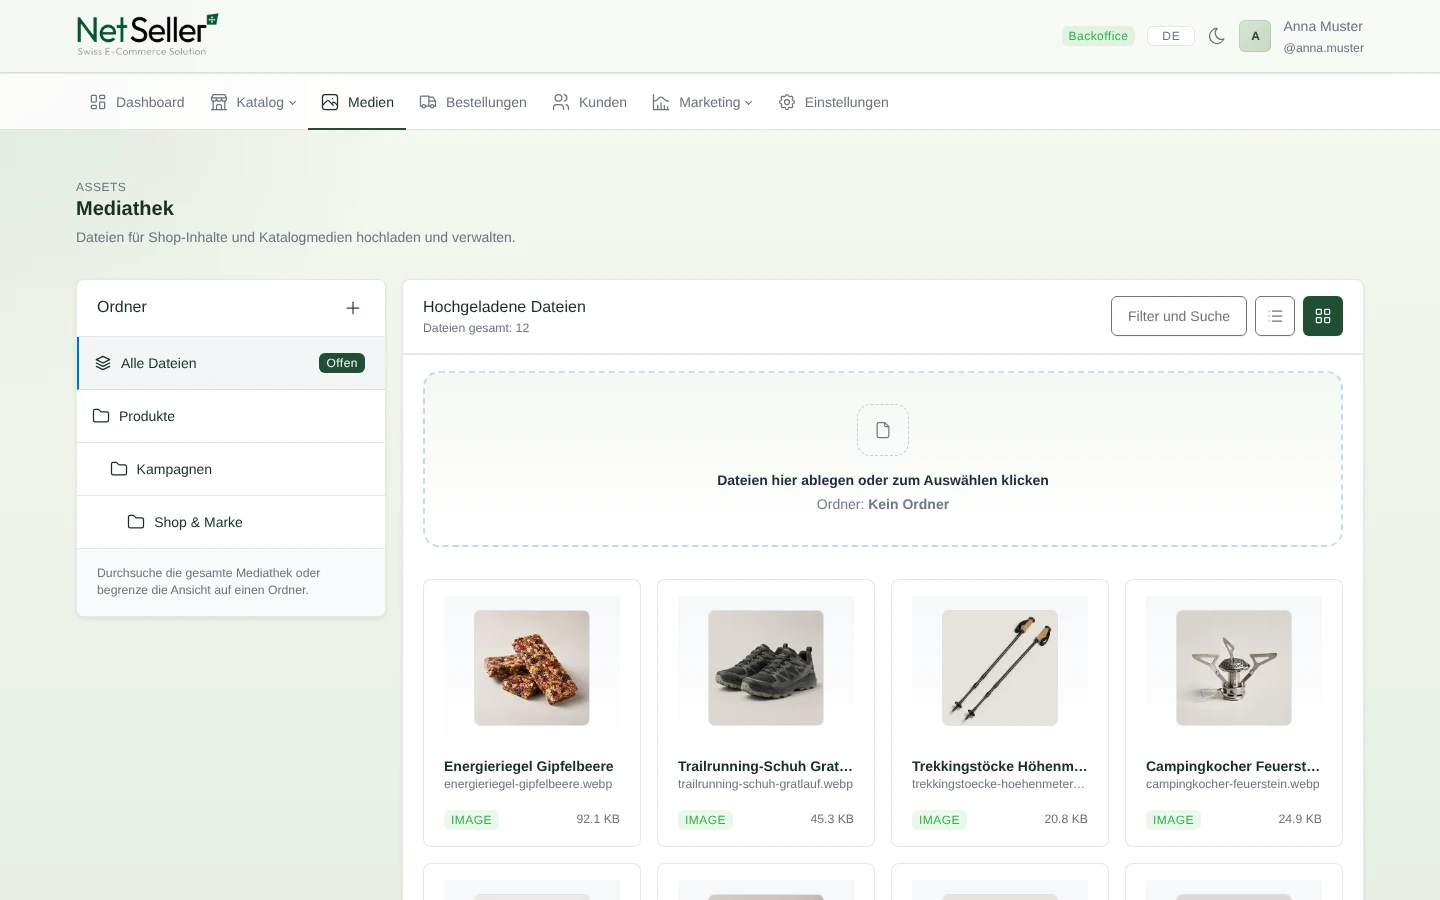Click the 20.8 KB file size
Image resolution: width=1440 pixels, height=900 pixels.
pos(1066,819)
